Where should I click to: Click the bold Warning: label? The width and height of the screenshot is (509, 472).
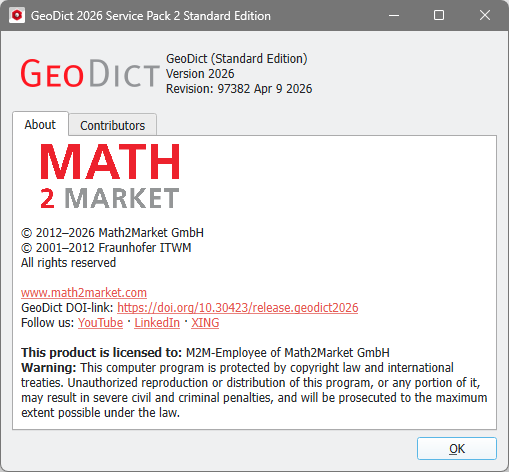pos(49,368)
